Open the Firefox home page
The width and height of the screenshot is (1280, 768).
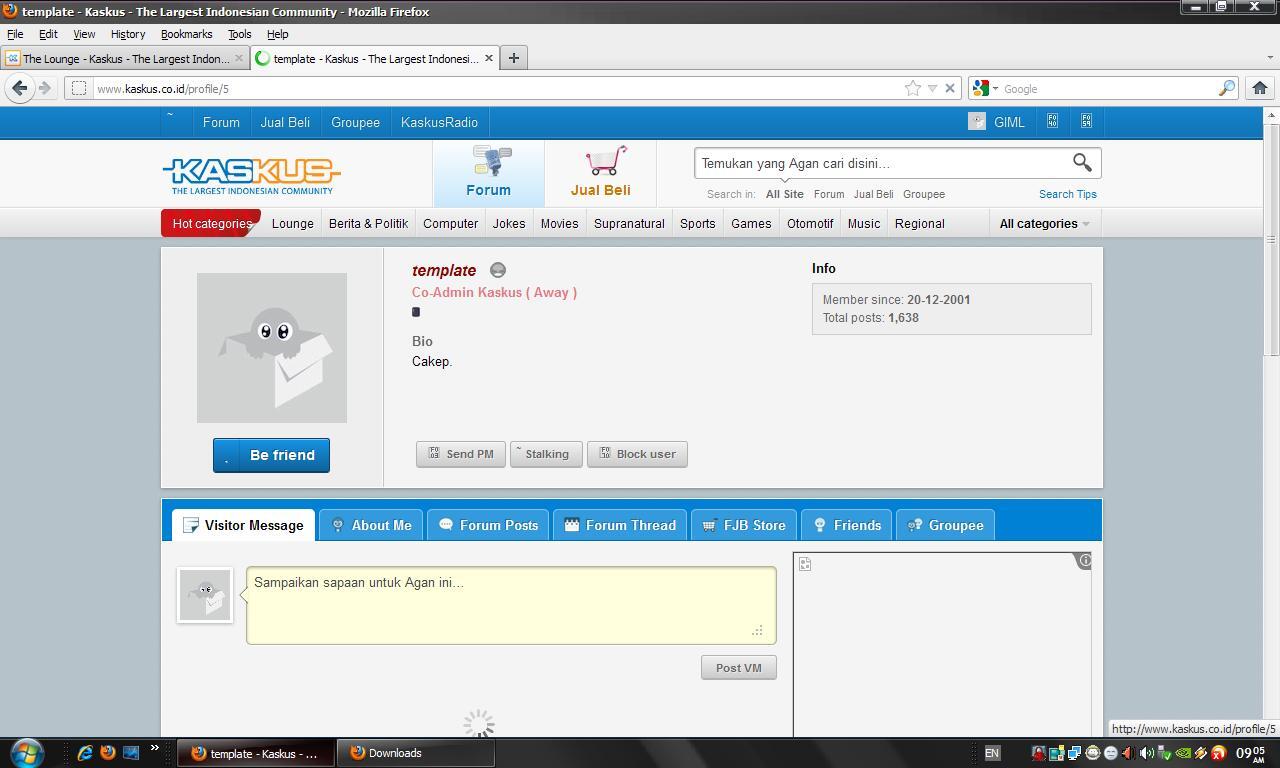1260,88
